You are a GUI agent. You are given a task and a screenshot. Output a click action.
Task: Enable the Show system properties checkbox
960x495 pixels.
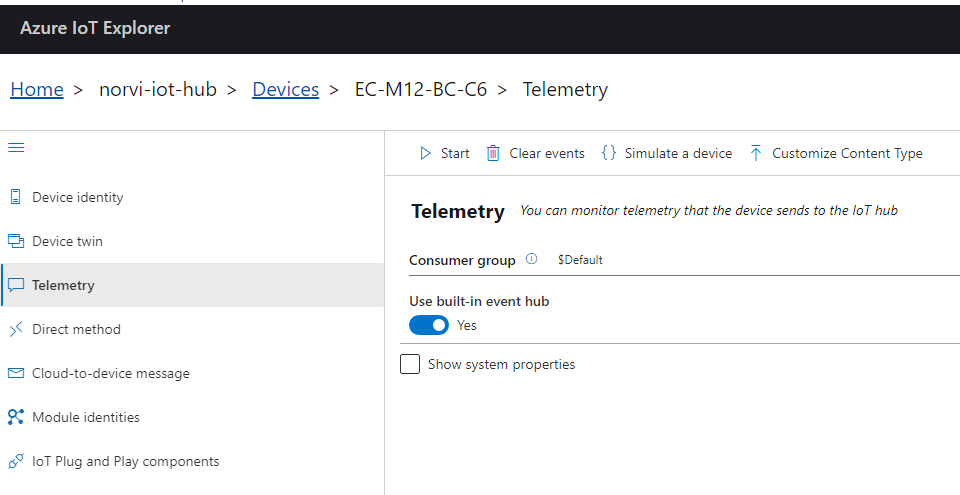pos(410,364)
